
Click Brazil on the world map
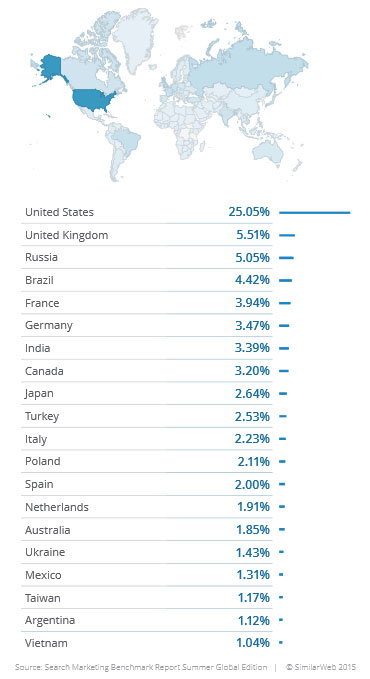point(128,141)
